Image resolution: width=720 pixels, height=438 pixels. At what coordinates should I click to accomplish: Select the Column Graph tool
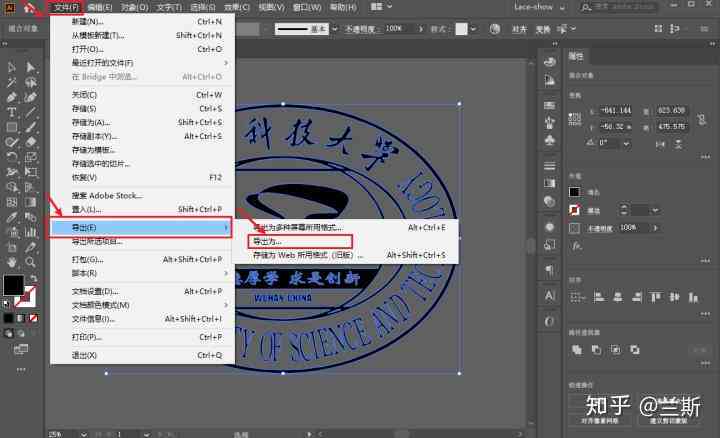[x=31, y=232]
